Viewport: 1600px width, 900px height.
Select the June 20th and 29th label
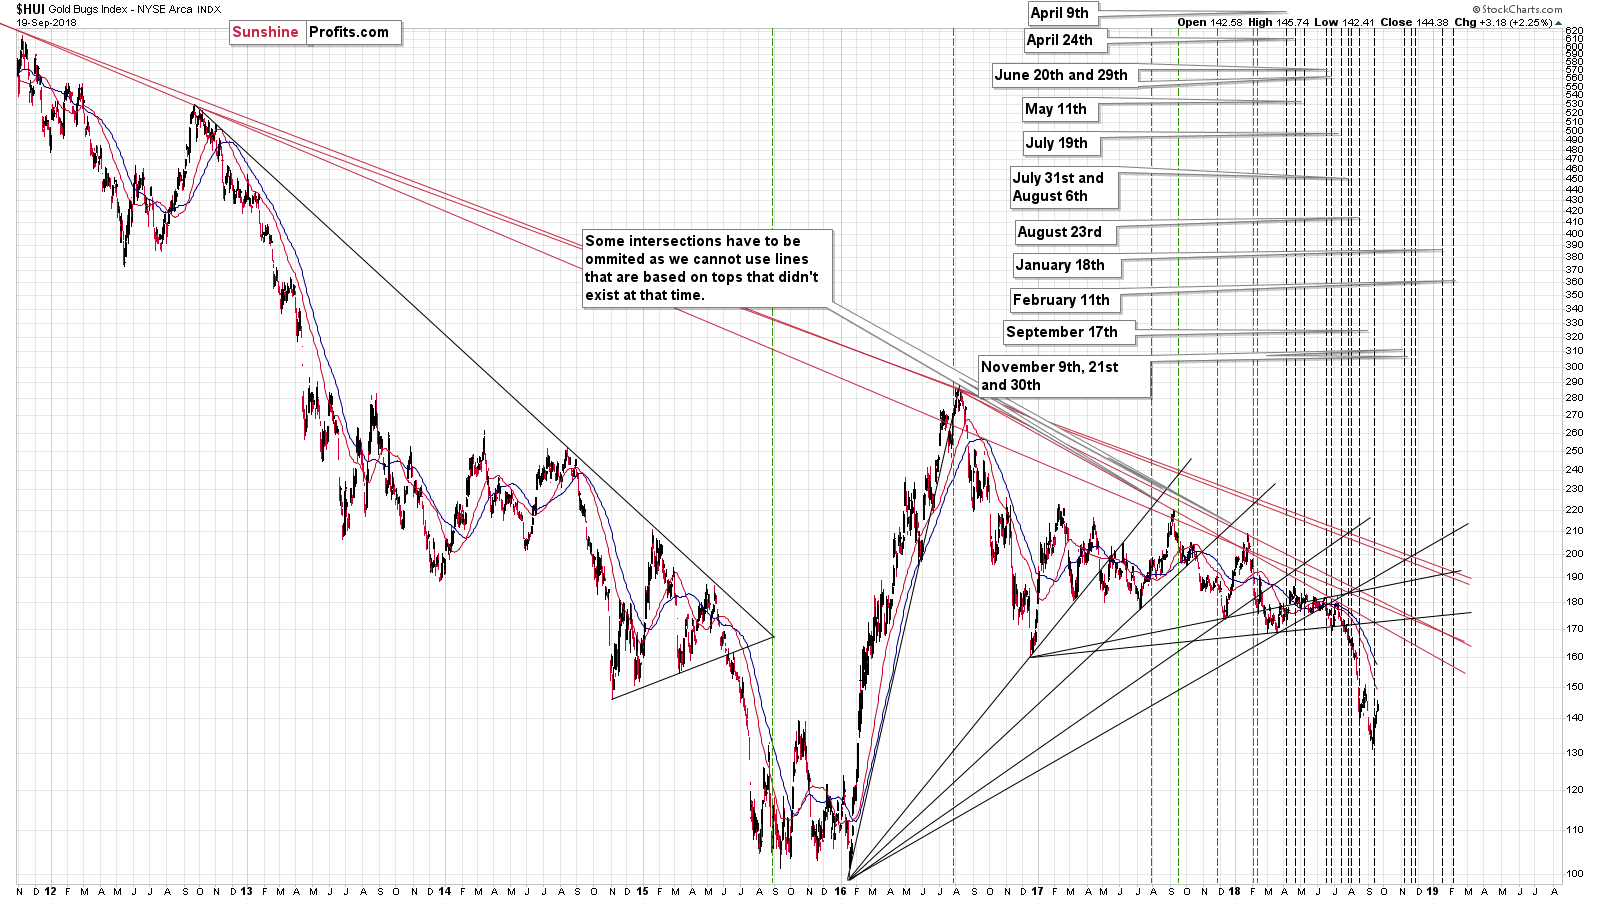(1065, 75)
